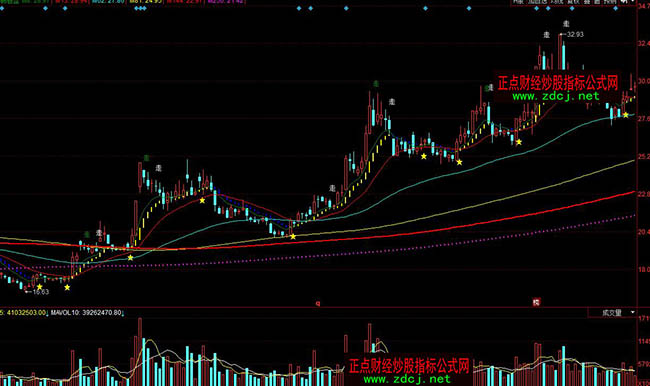Click the 32.93 high price label

[575, 34]
